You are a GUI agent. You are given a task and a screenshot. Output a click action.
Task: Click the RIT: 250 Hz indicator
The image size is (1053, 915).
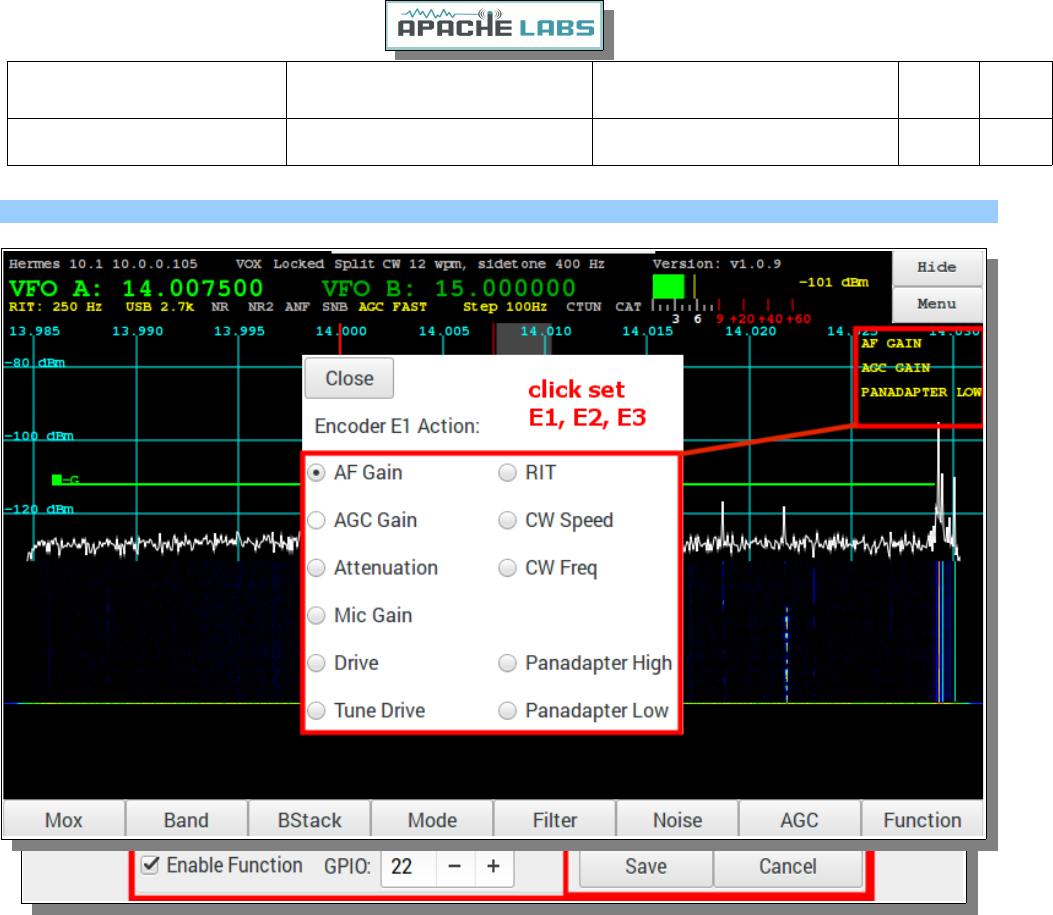pos(55,307)
